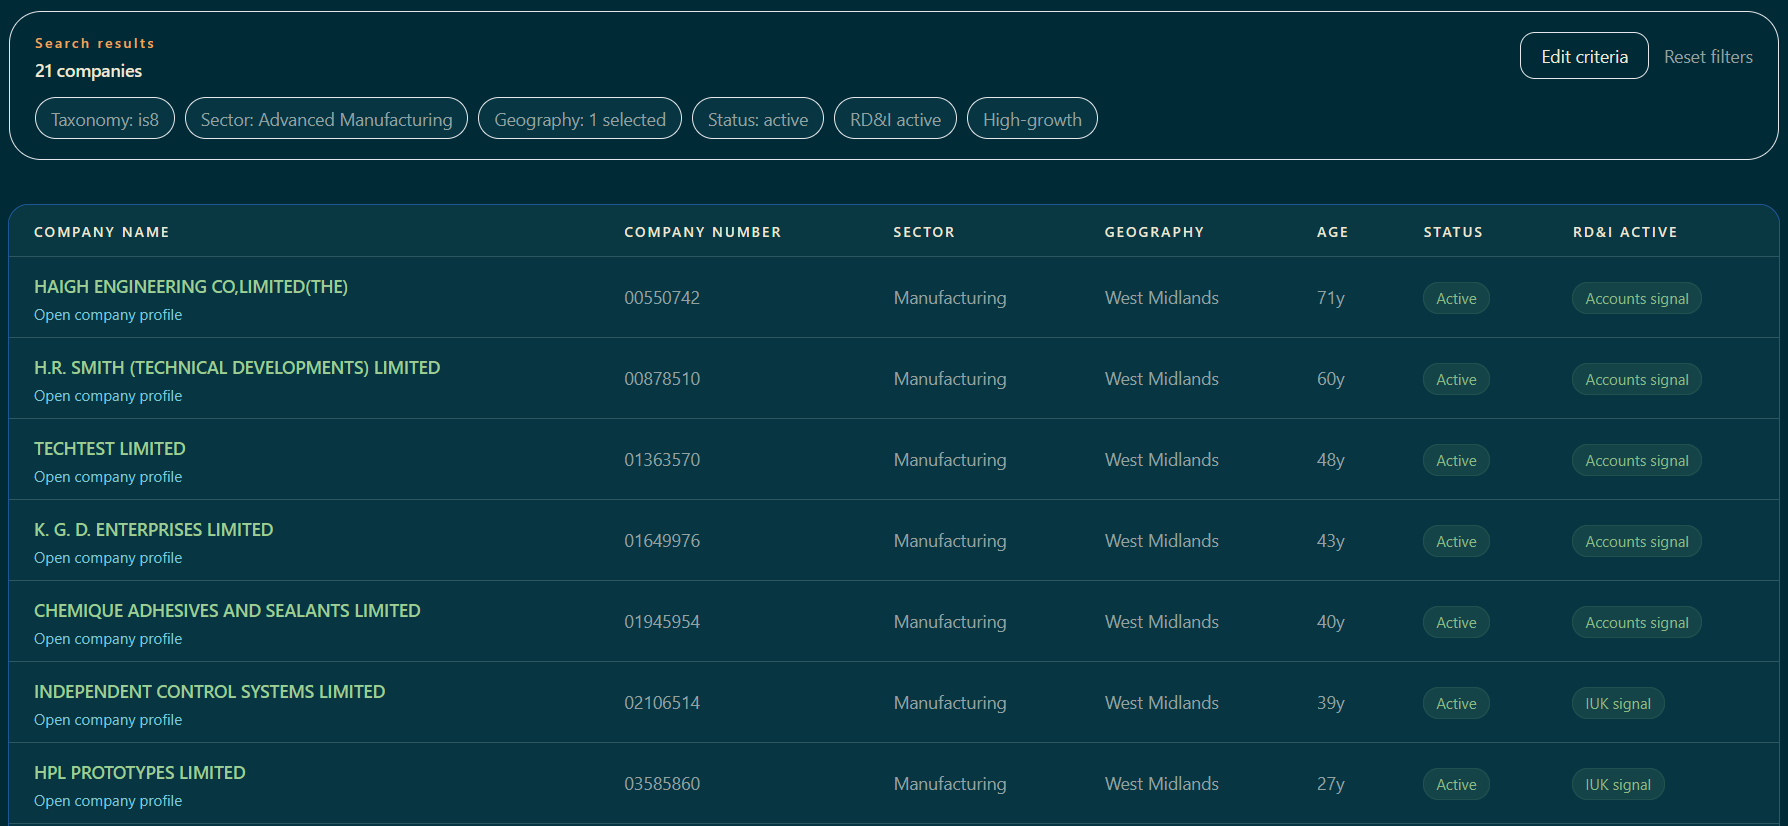Viewport: 1788px width, 826px height.
Task: Select company number 03585860
Action: tap(662, 784)
